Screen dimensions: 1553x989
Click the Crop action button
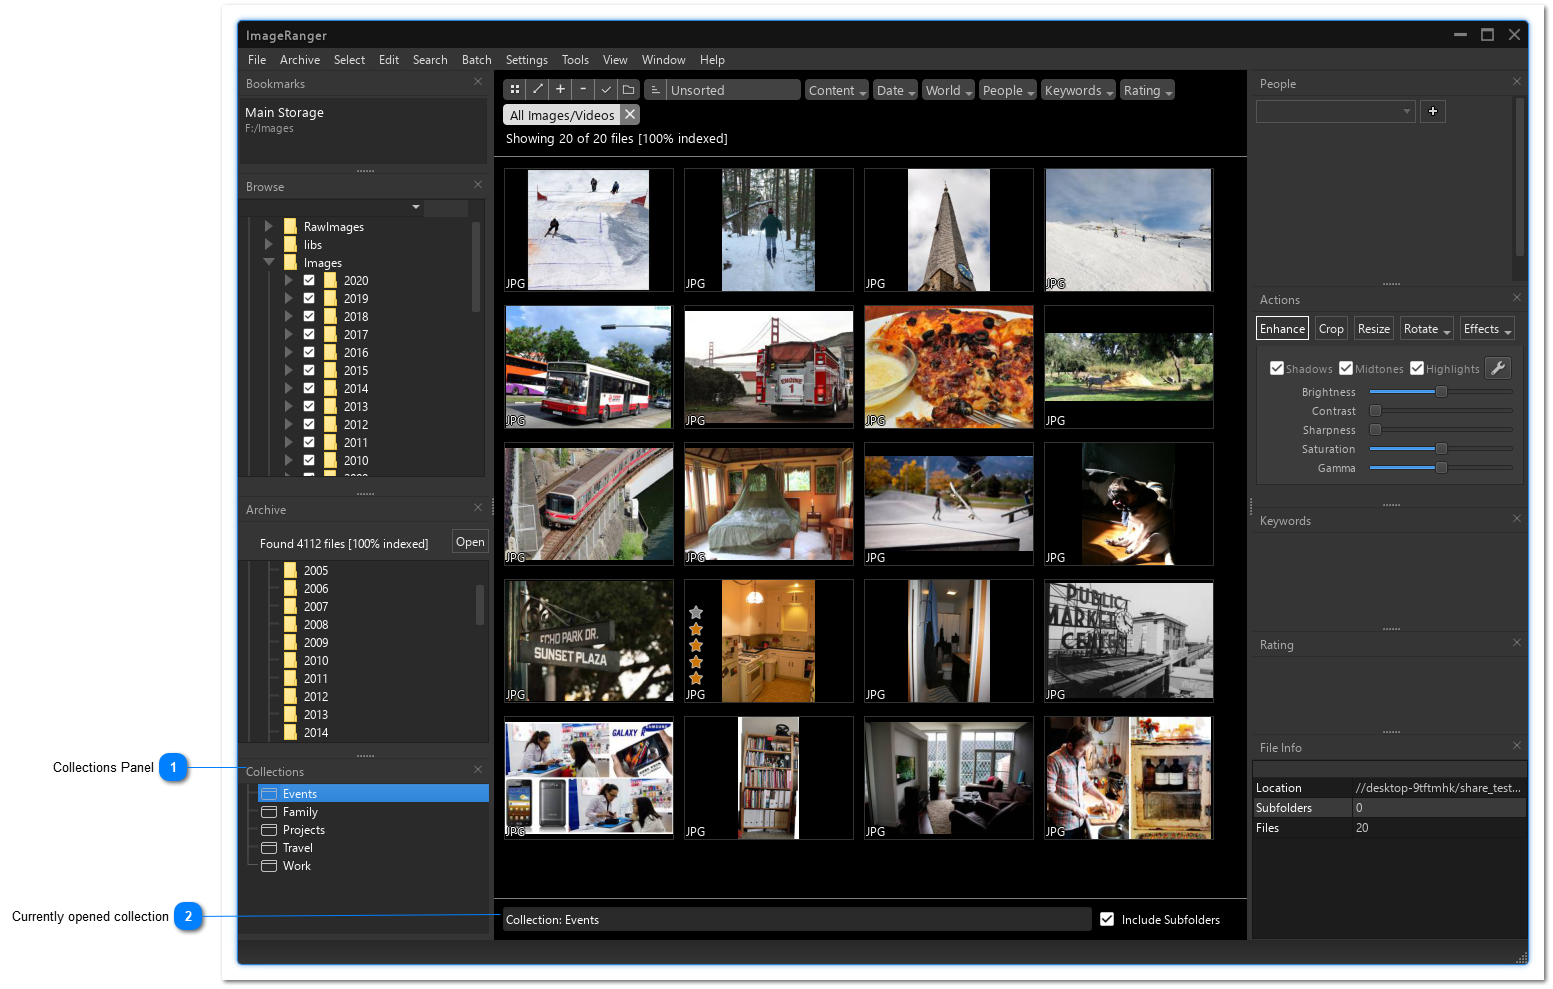[x=1331, y=329]
